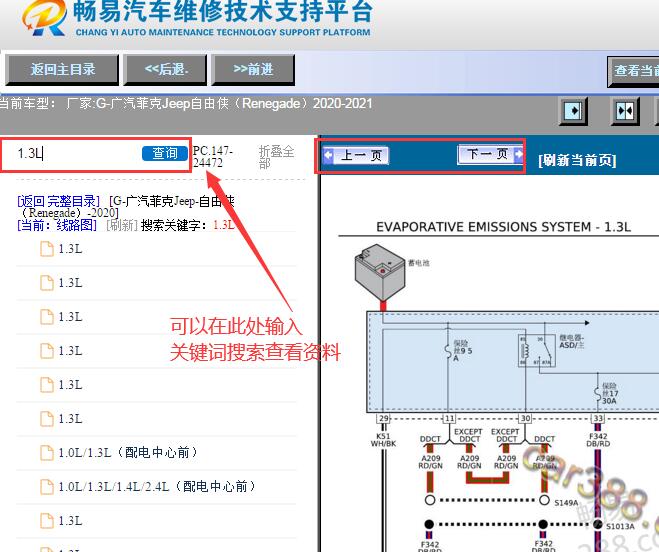Click the 9.5A fuse symbol in the diagram
Image resolution: width=659 pixels, height=552 pixels.
(448, 351)
